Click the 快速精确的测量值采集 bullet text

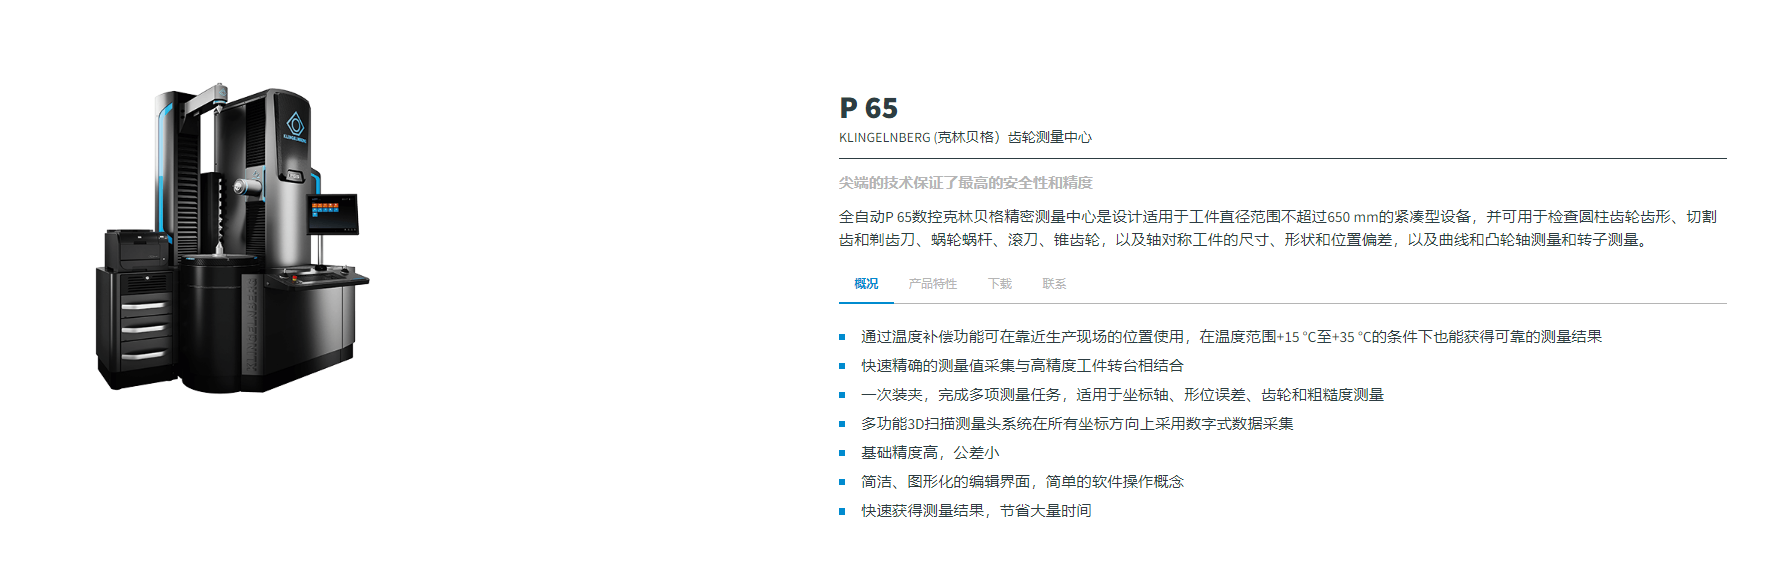pos(1022,366)
